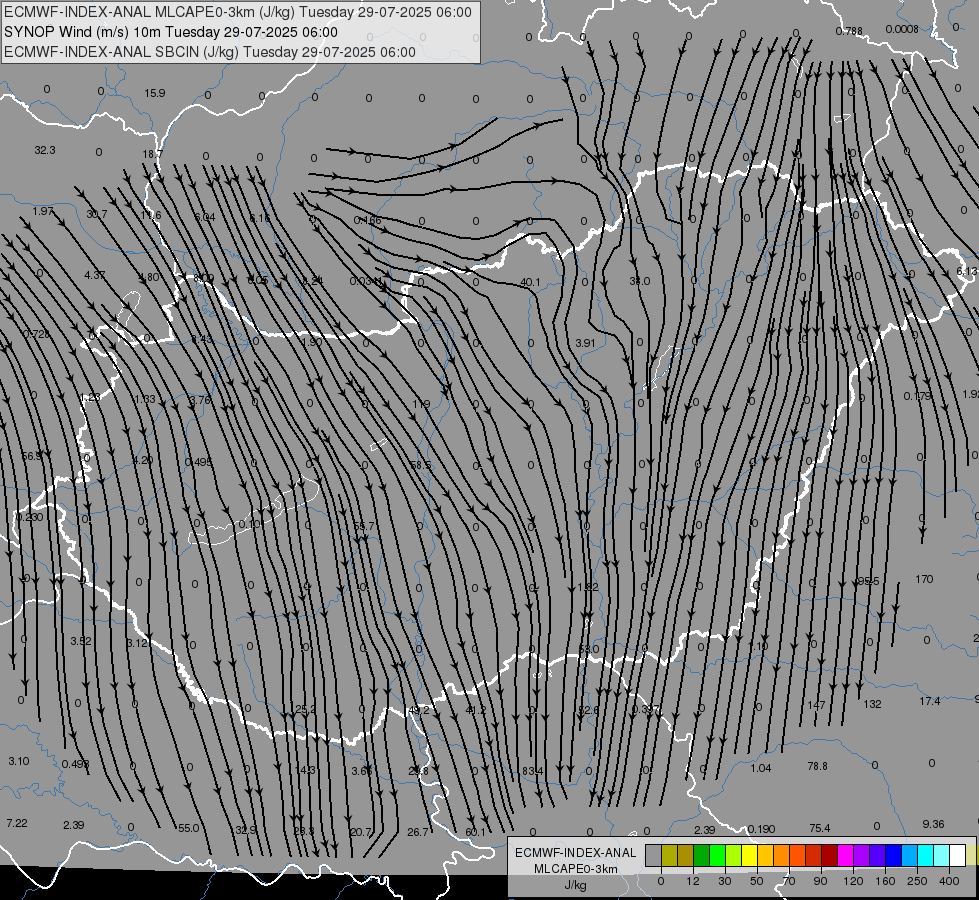
Task: Click the 83.4 map value
Action: [x=533, y=771]
